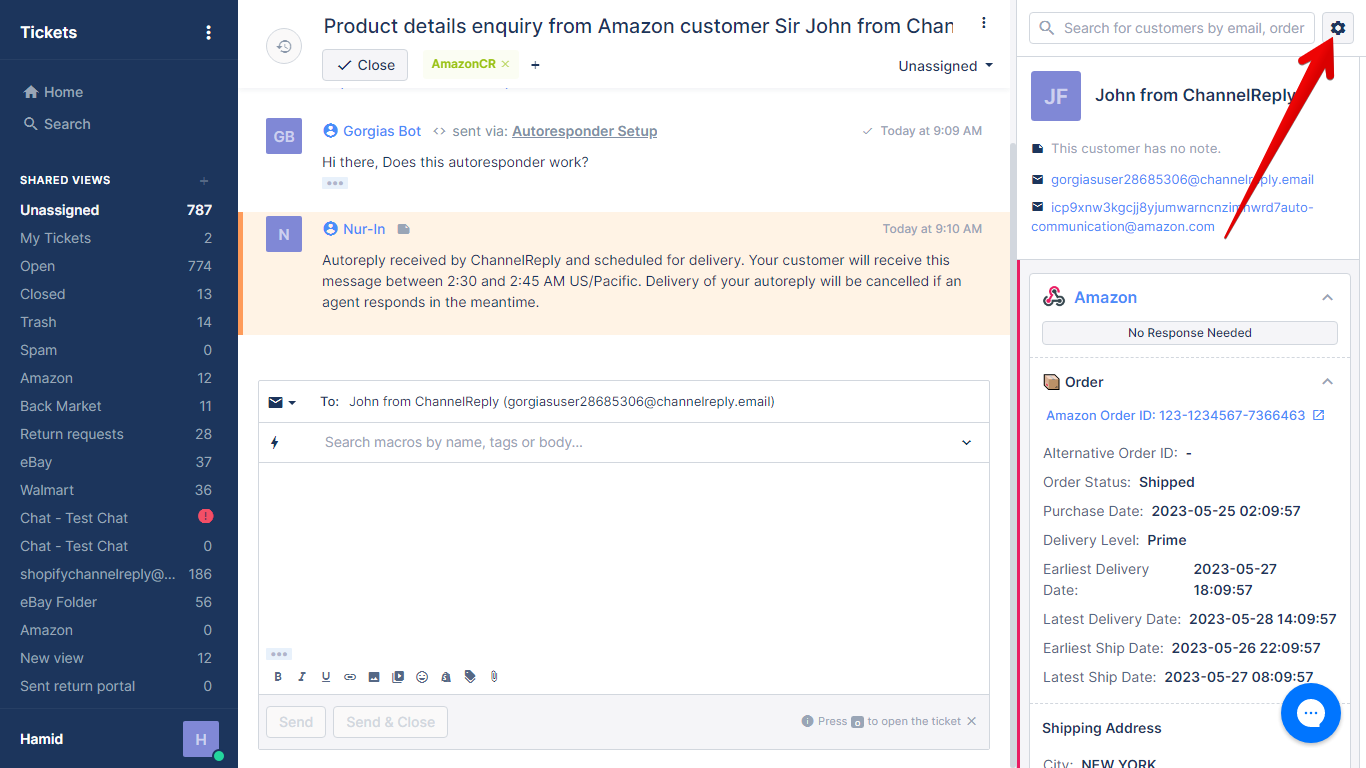
Task: Click the Gorgias Bot sender name
Action: [x=382, y=131]
